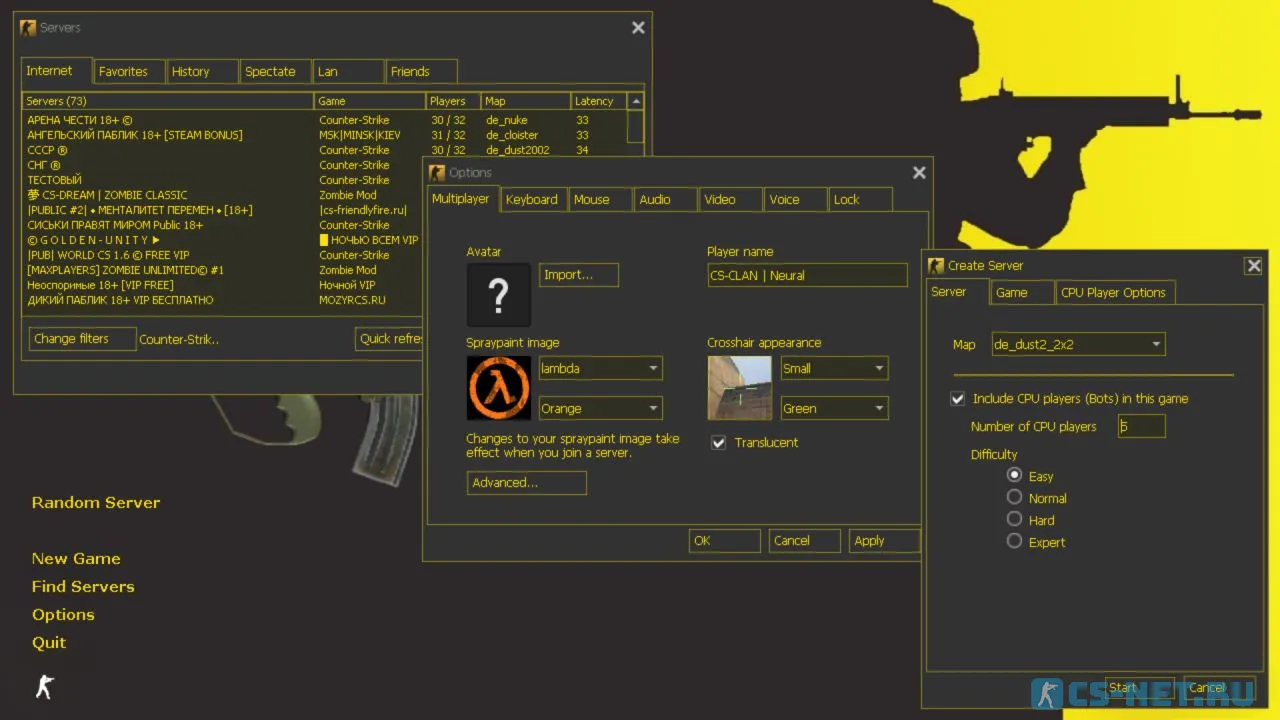Open the crosshair color Green dropdown
Image resolution: width=1280 pixels, height=720 pixels.
(834, 408)
